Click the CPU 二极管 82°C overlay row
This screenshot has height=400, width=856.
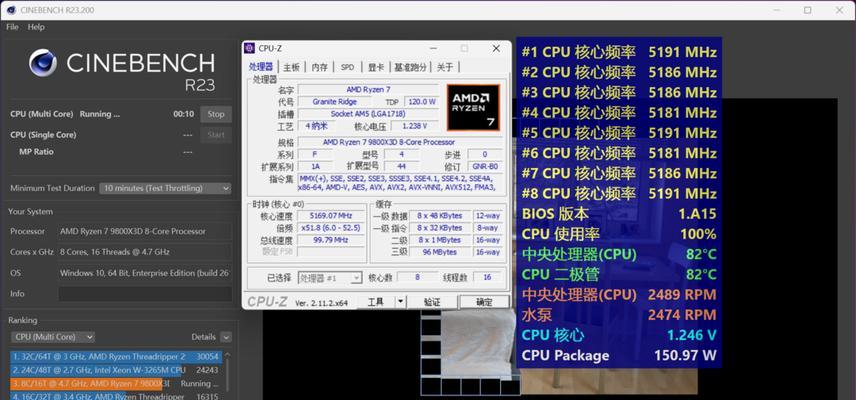(x=619, y=274)
